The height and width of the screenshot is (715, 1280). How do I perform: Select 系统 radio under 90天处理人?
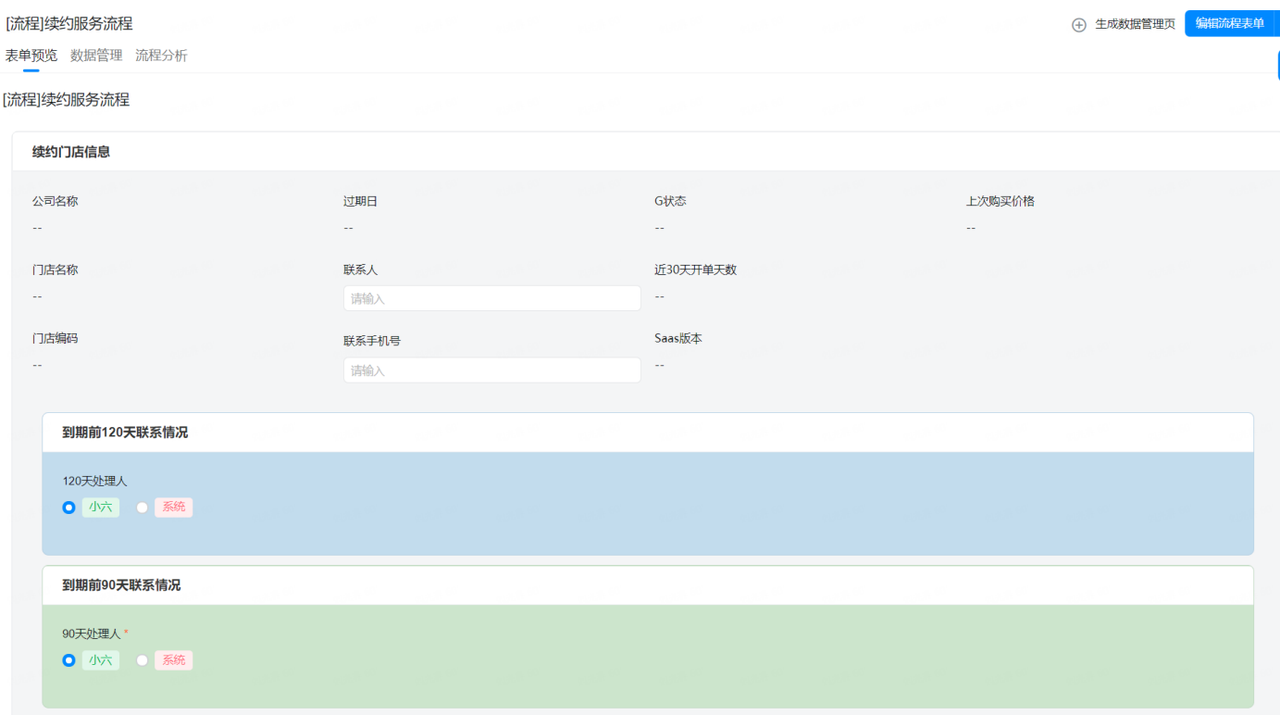(x=142, y=661)
